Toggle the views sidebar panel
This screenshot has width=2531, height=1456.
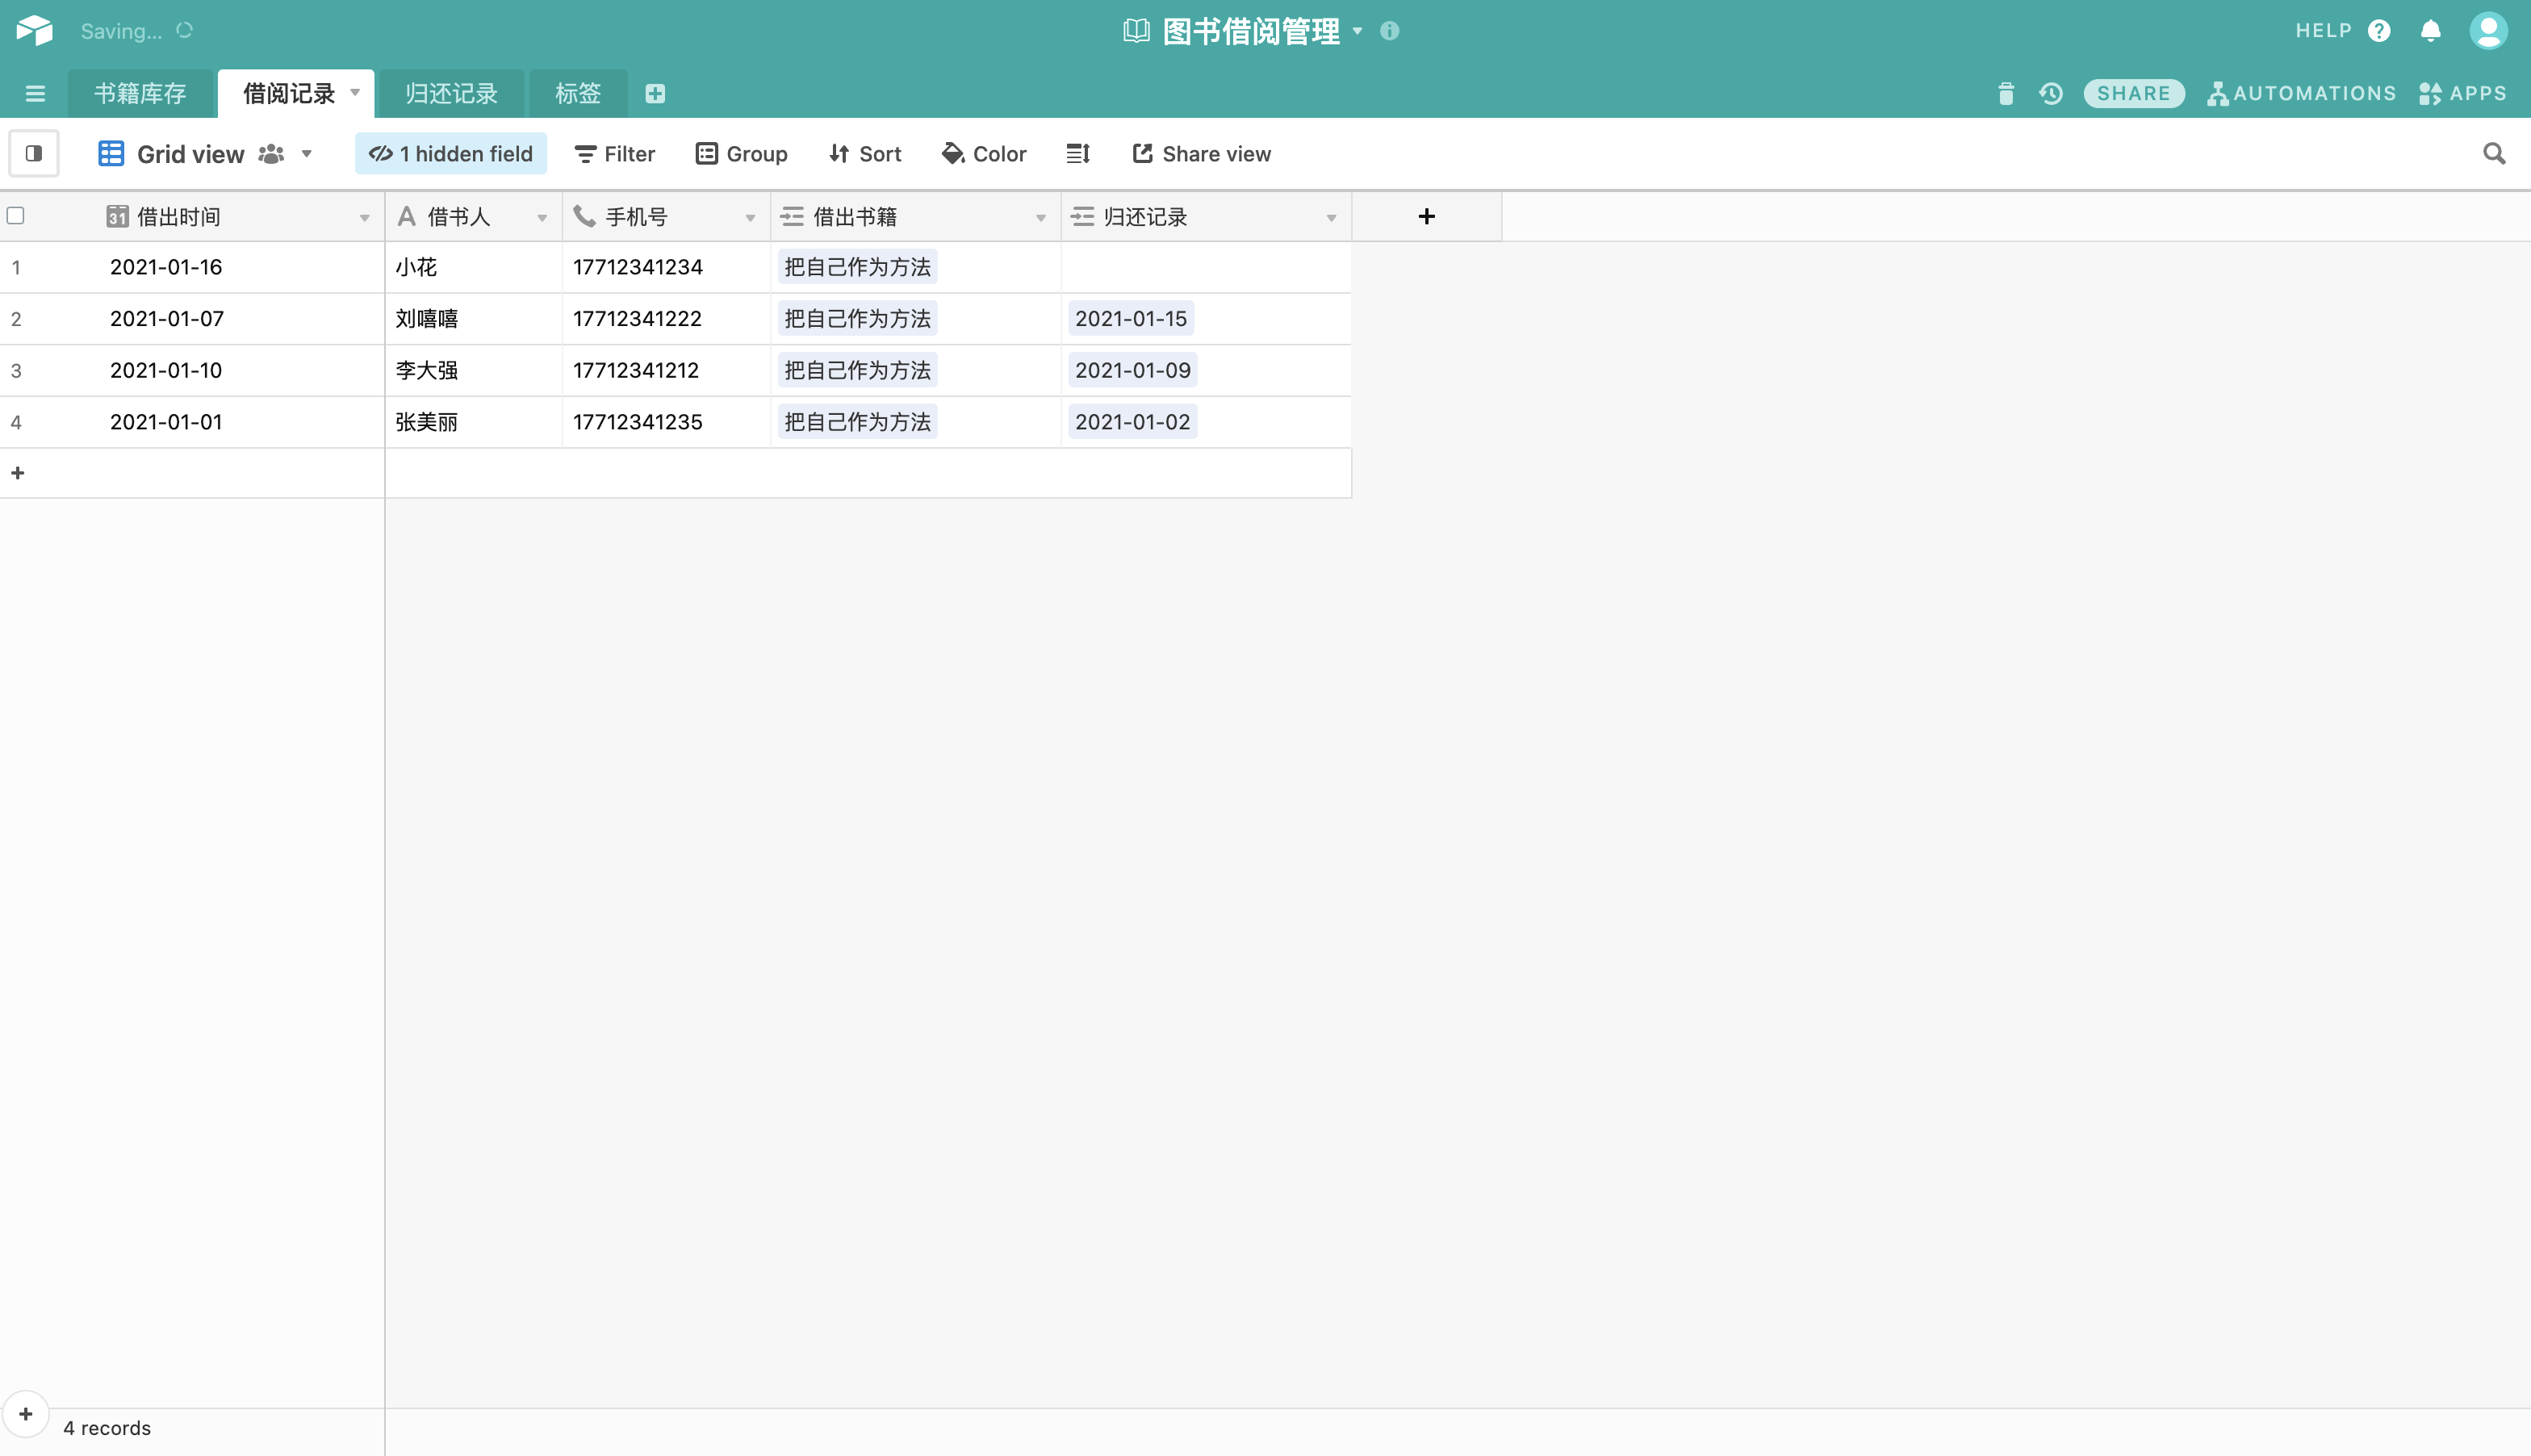click(34, 154)
